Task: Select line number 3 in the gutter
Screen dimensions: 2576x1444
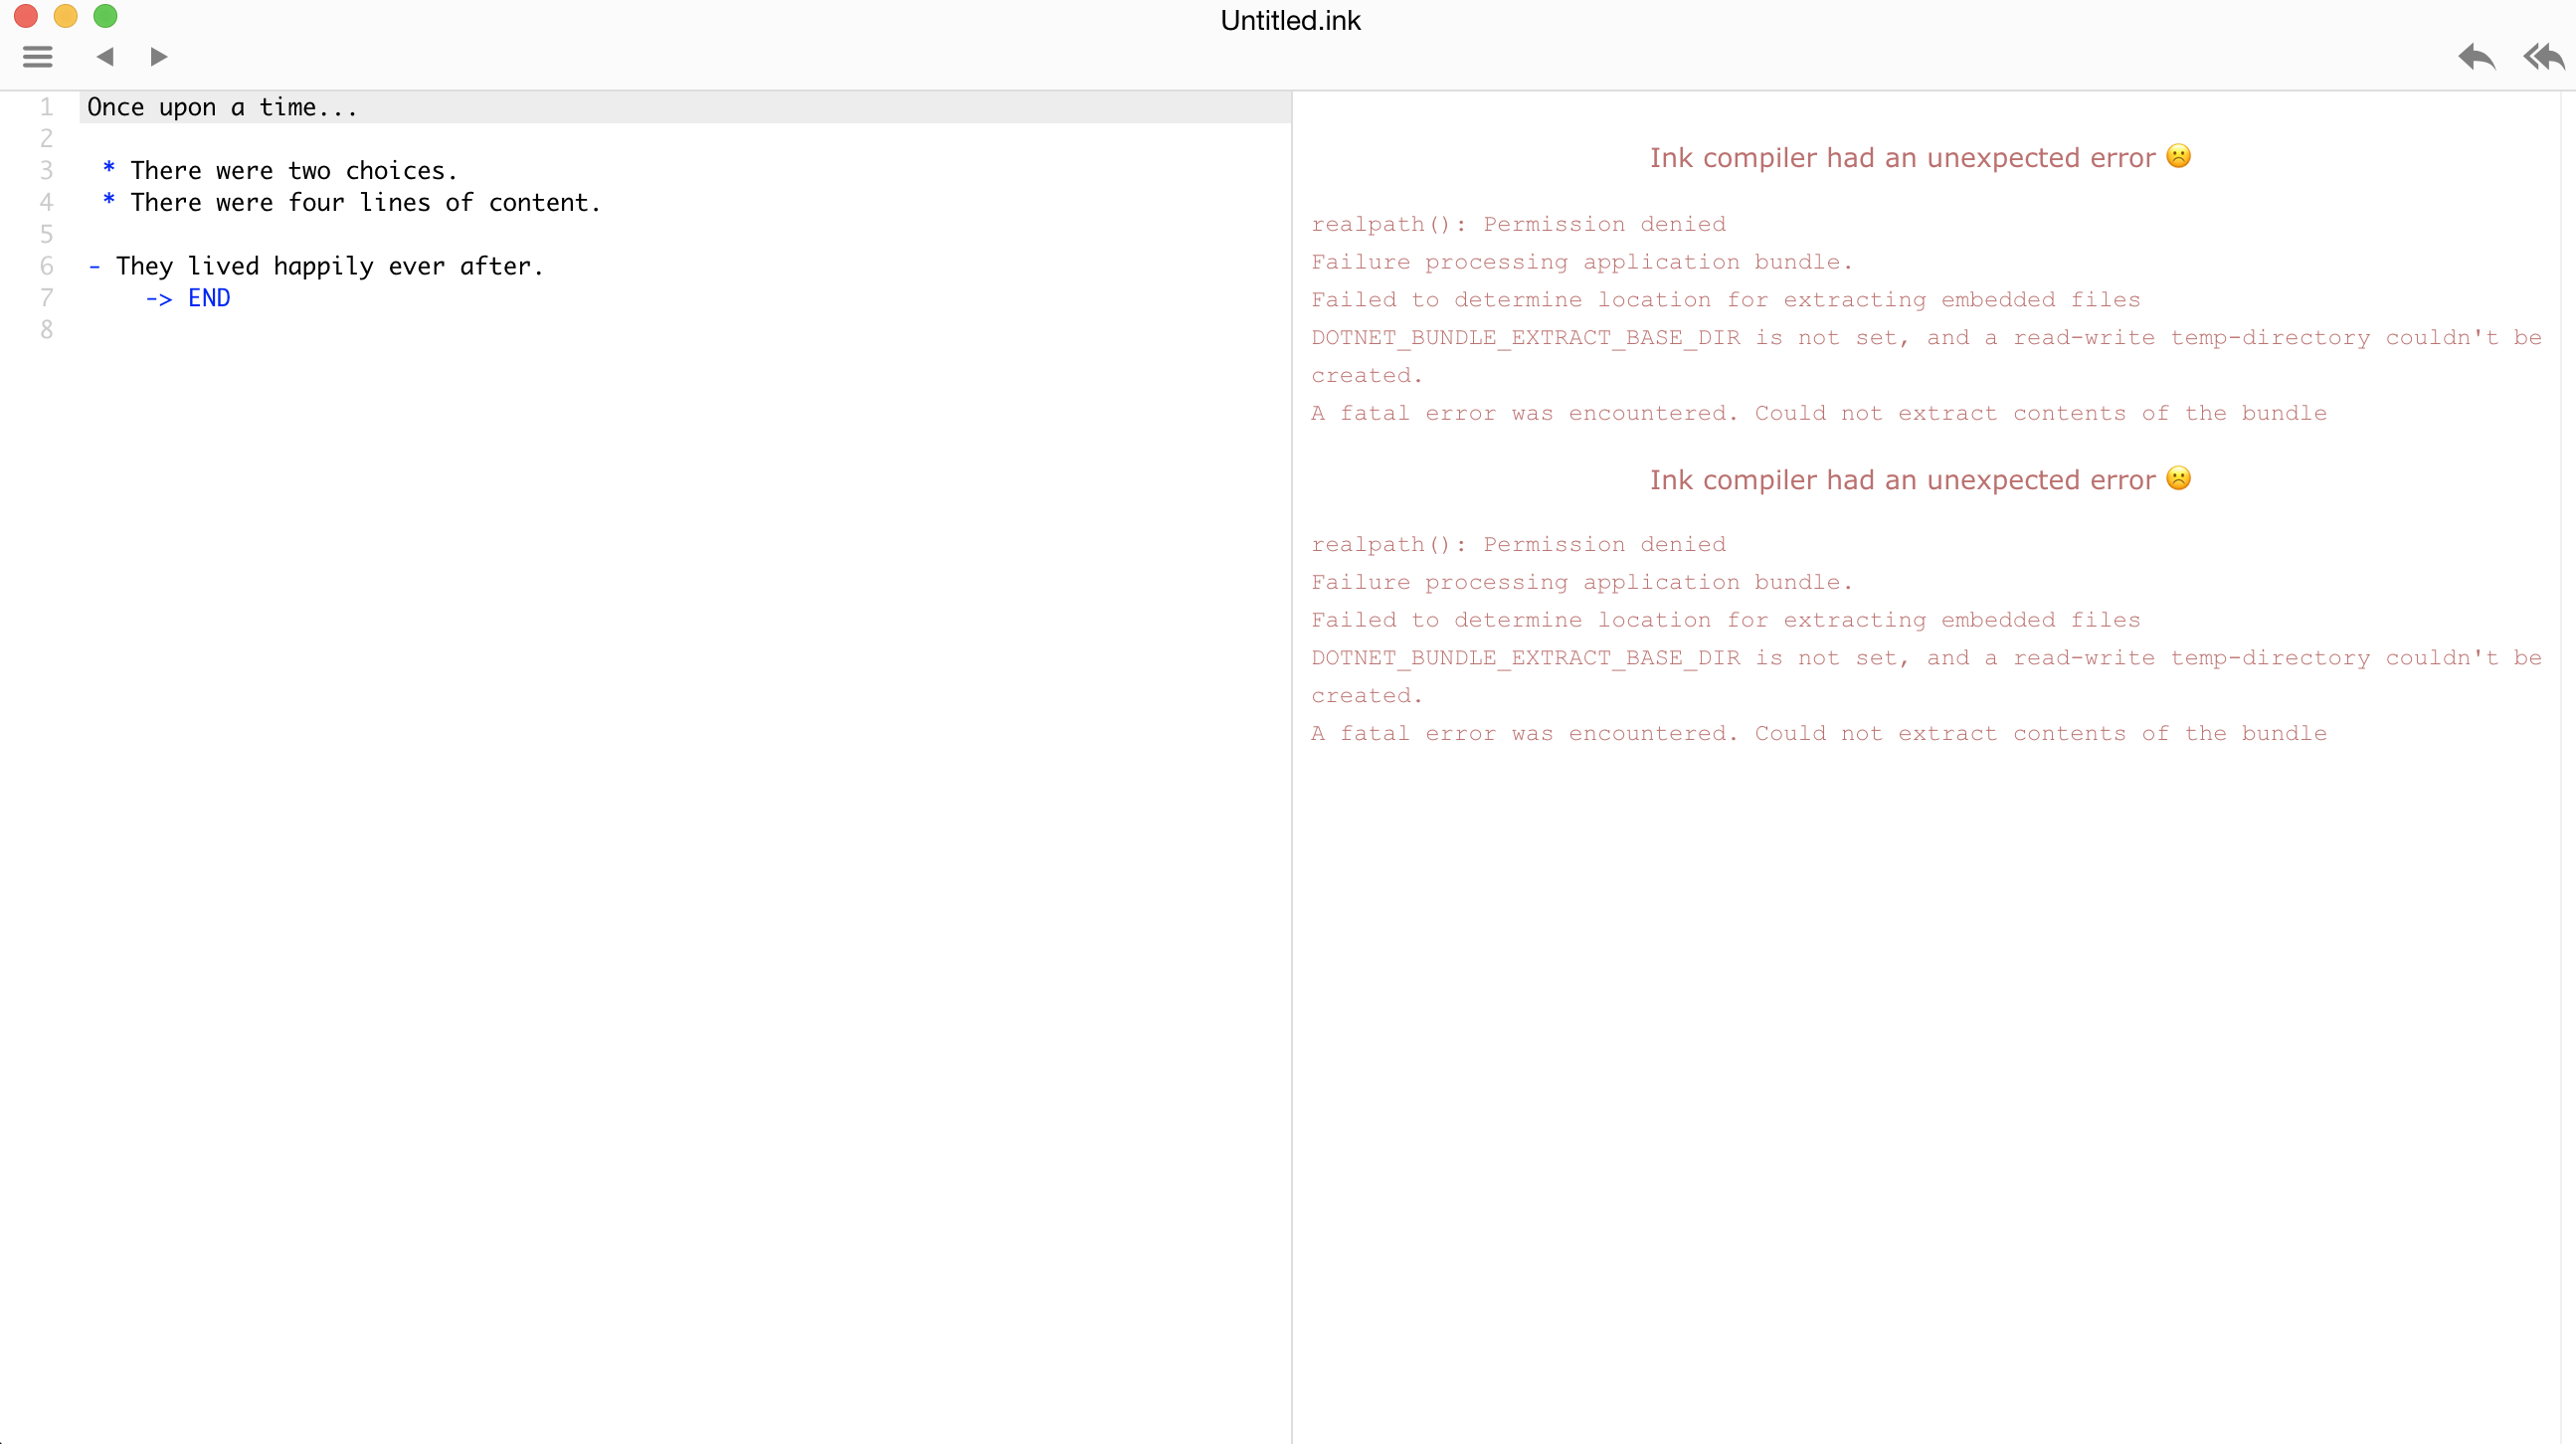Action: [46, 170]
